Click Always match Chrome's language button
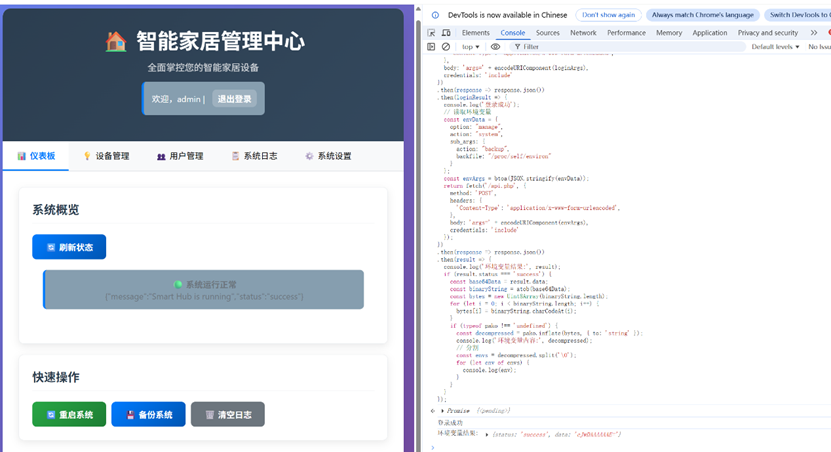Screen dimensions: 831x452 click(702, 15)
